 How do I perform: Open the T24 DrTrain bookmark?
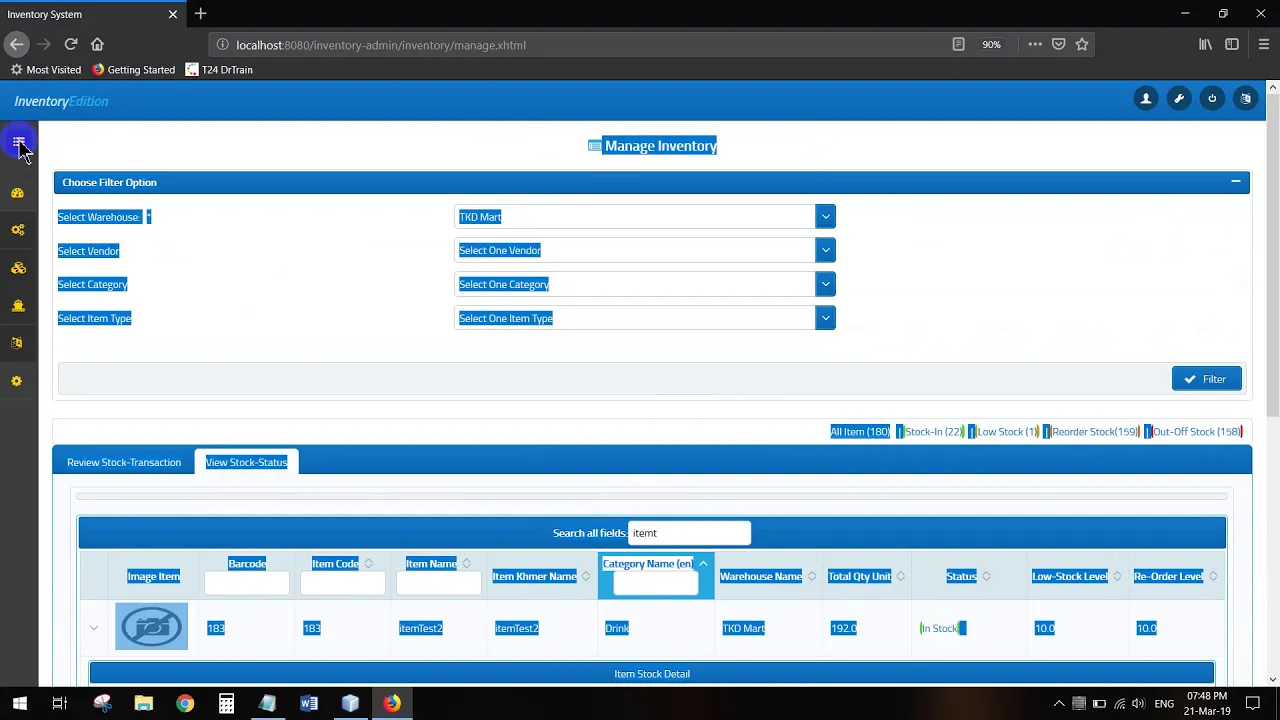point(219,70)
